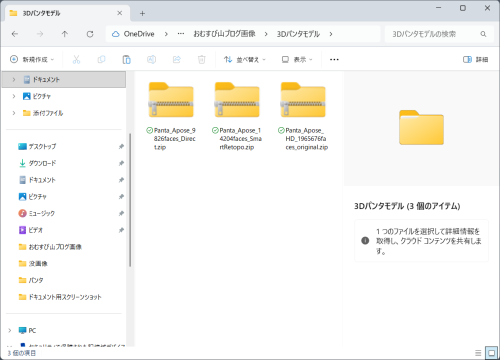Click pin icon next to ビデオ
Screen dimensions: 500x360
121,230
